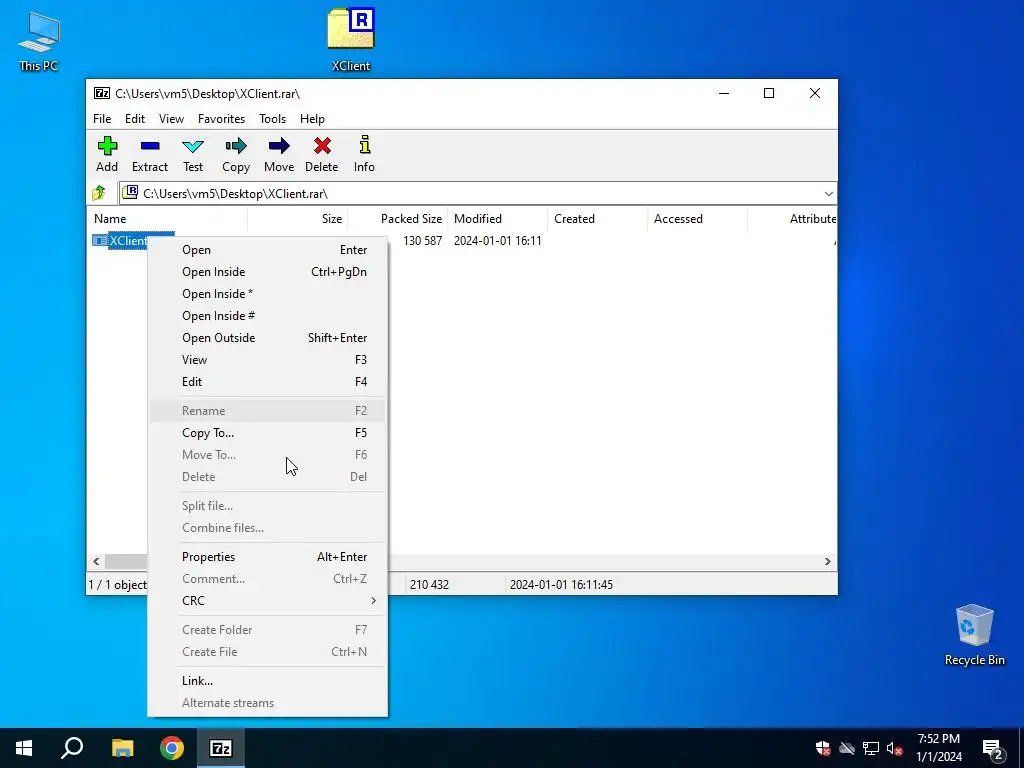The height and width of the screenshot is (768, 1024).
Task: Click muted speaker tray icon
Action: click(x=895, y=748)
